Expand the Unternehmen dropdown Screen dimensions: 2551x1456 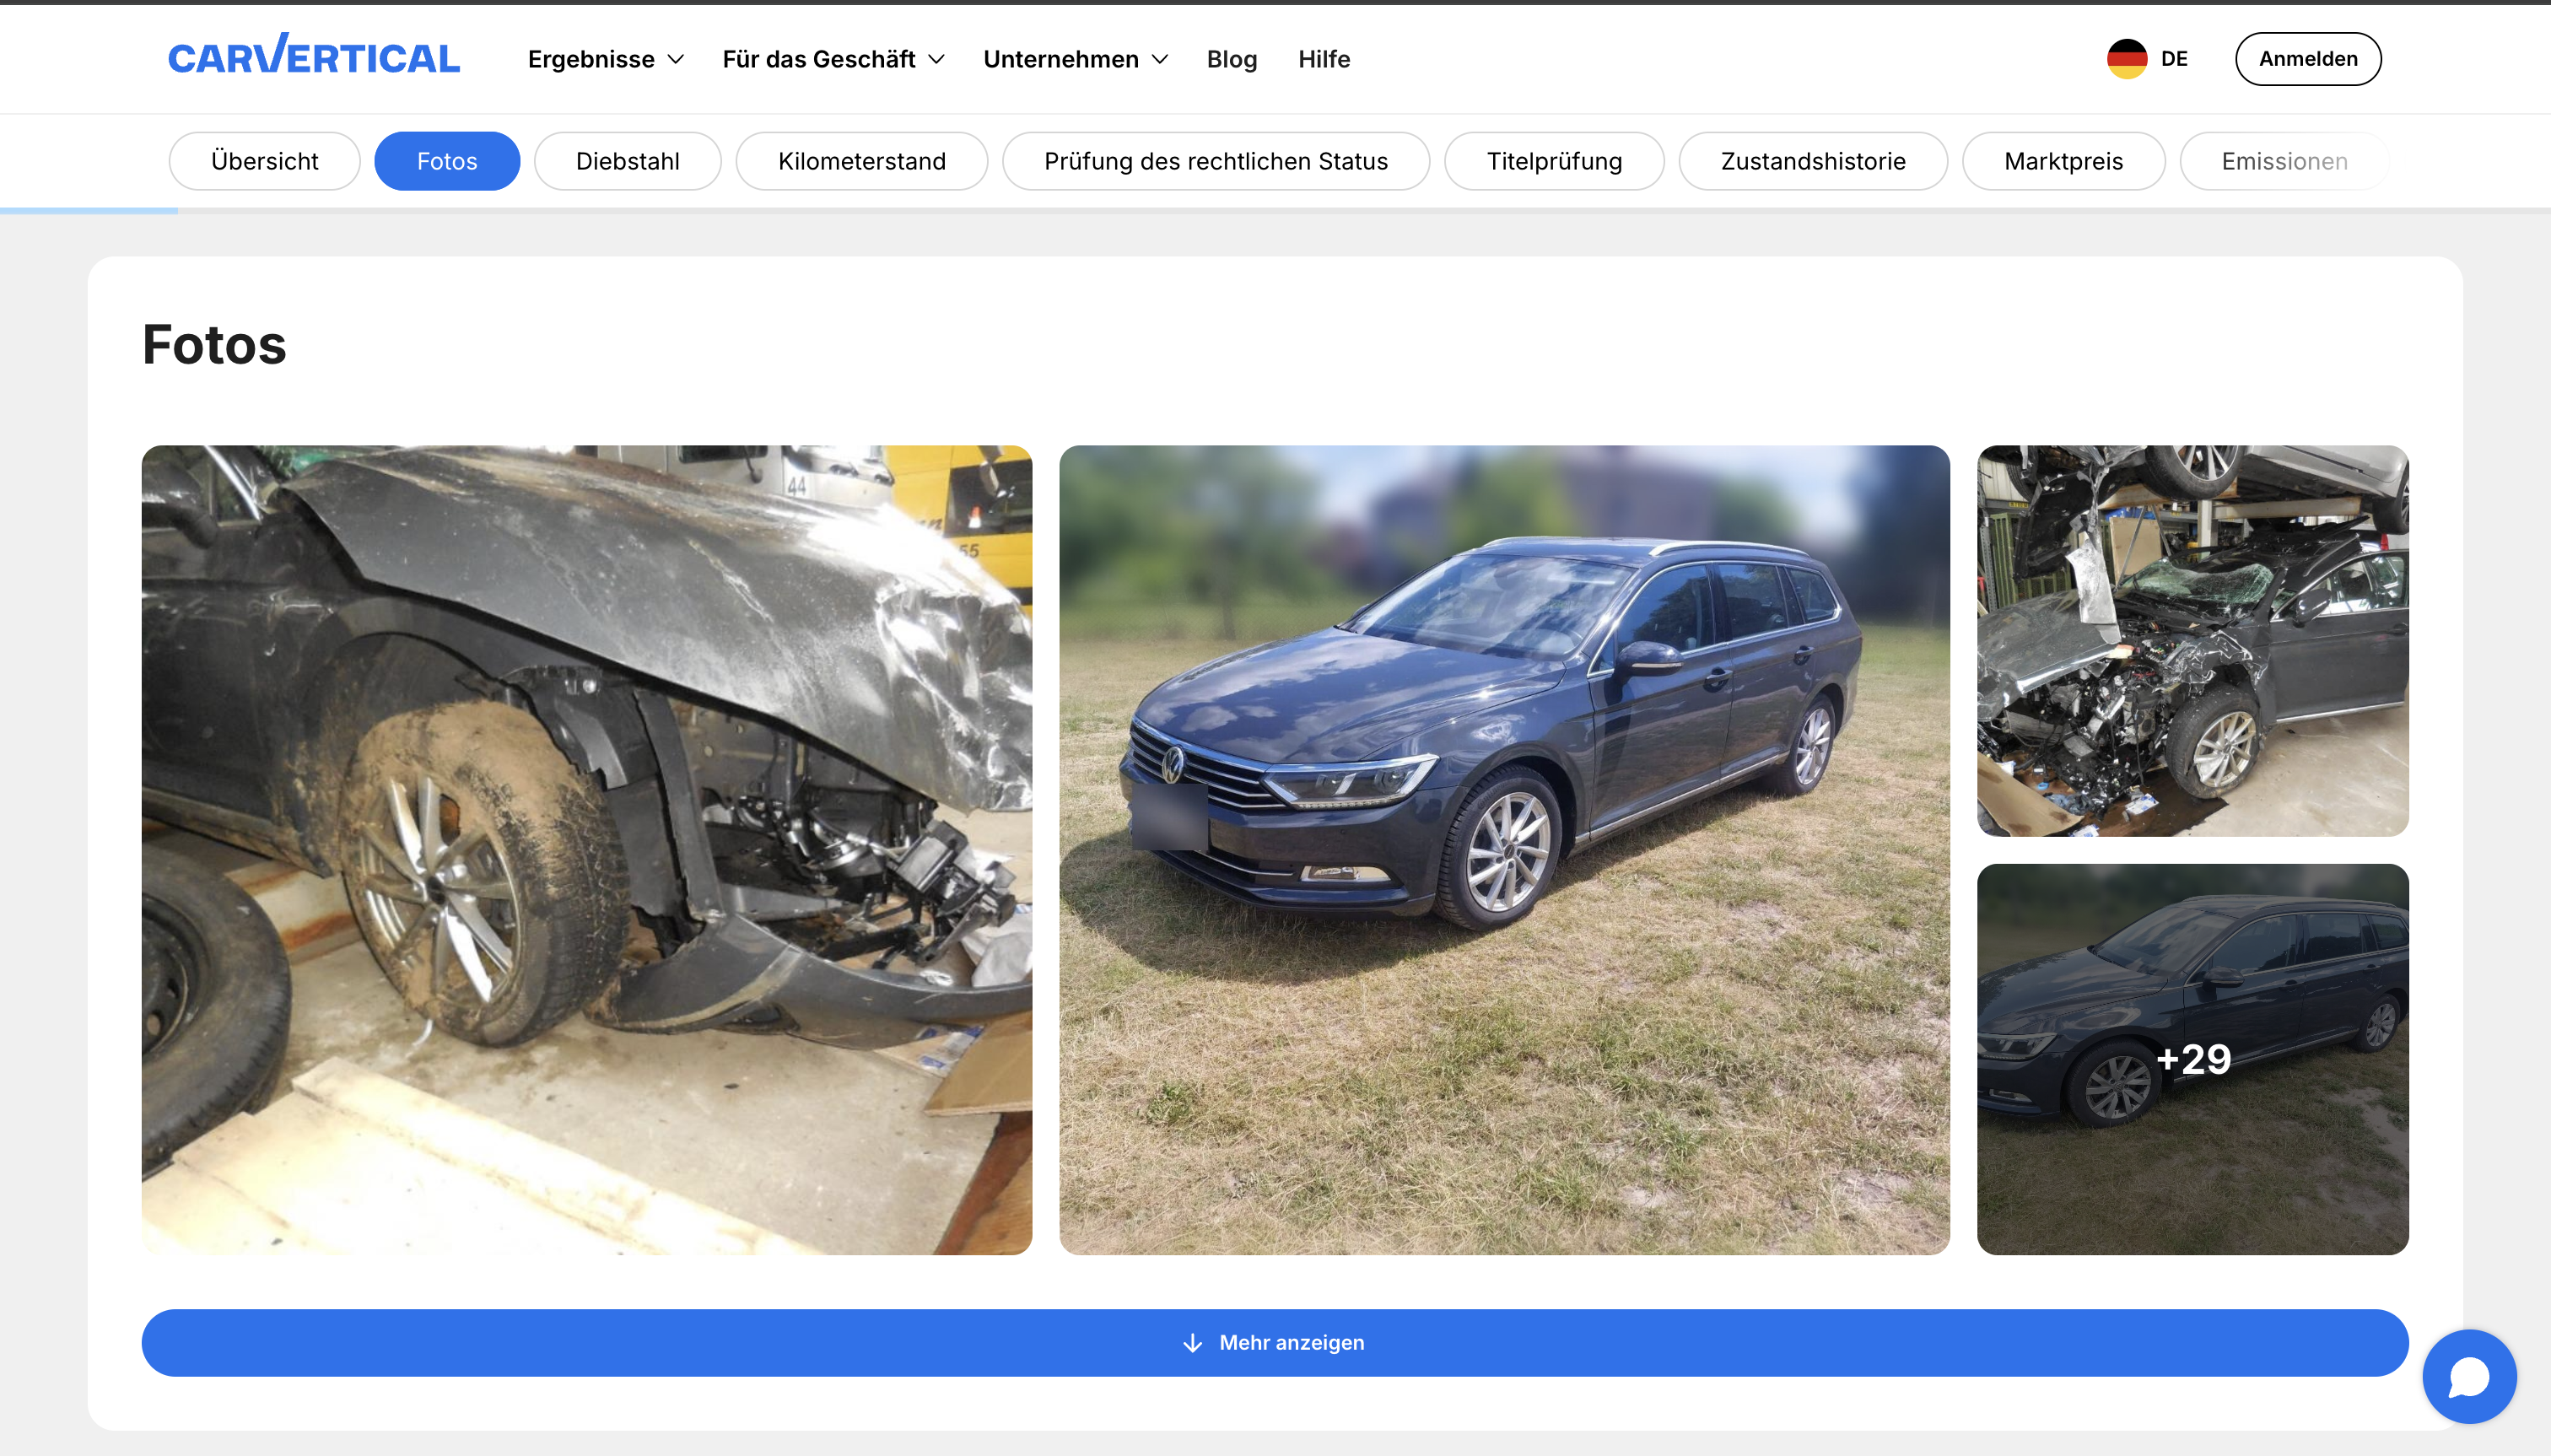(x=1075, y=59)
